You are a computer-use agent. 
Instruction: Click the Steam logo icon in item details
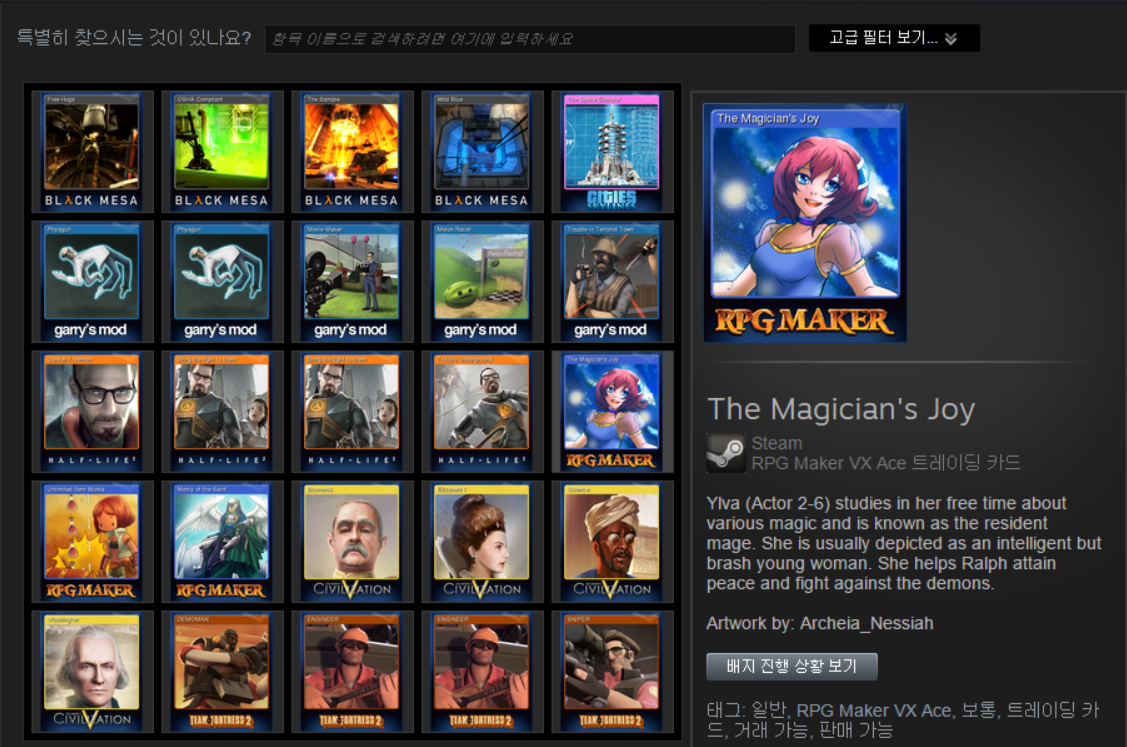click(x=726, y=453)
